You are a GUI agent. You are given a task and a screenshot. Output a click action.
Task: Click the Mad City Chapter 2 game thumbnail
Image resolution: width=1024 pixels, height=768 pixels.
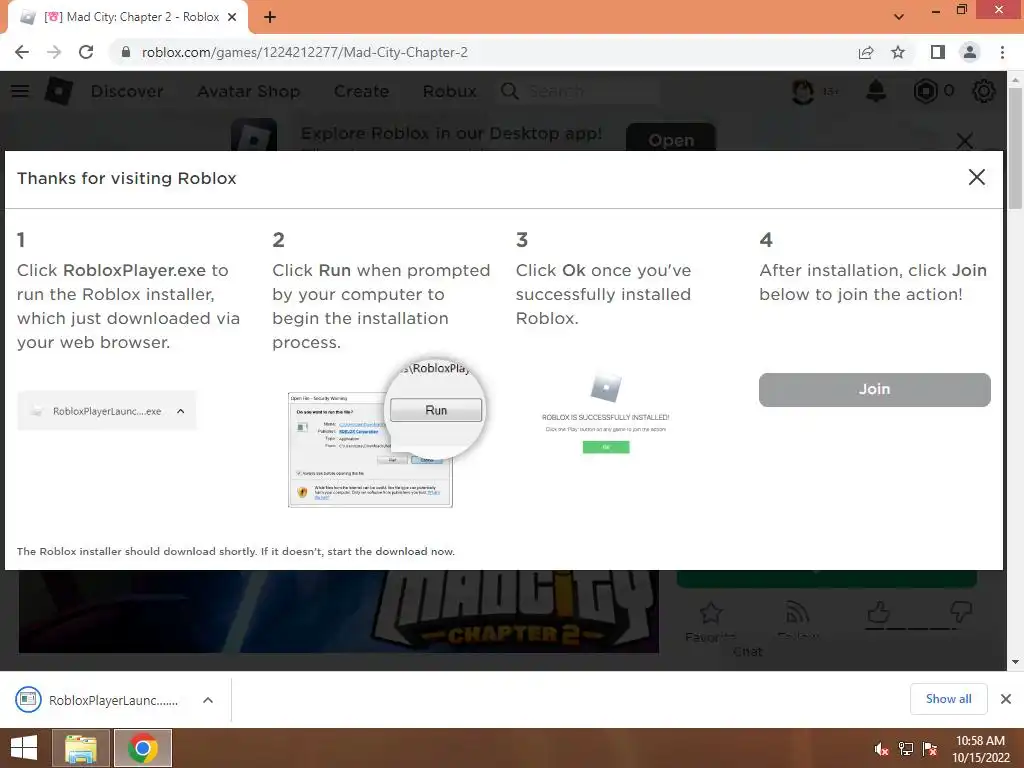(338, 611)
